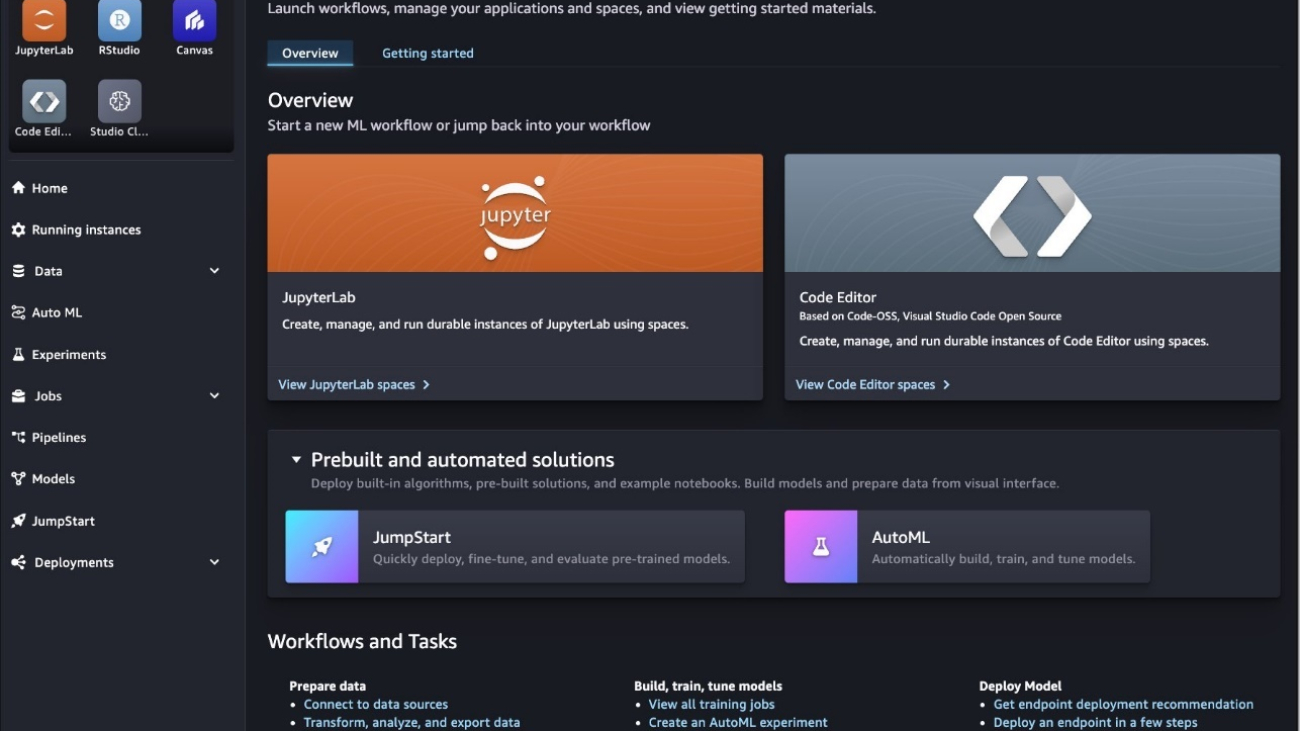Open the AutoML solution card
This screenshot has height=731, width=1300.
(x=967, y=547)
